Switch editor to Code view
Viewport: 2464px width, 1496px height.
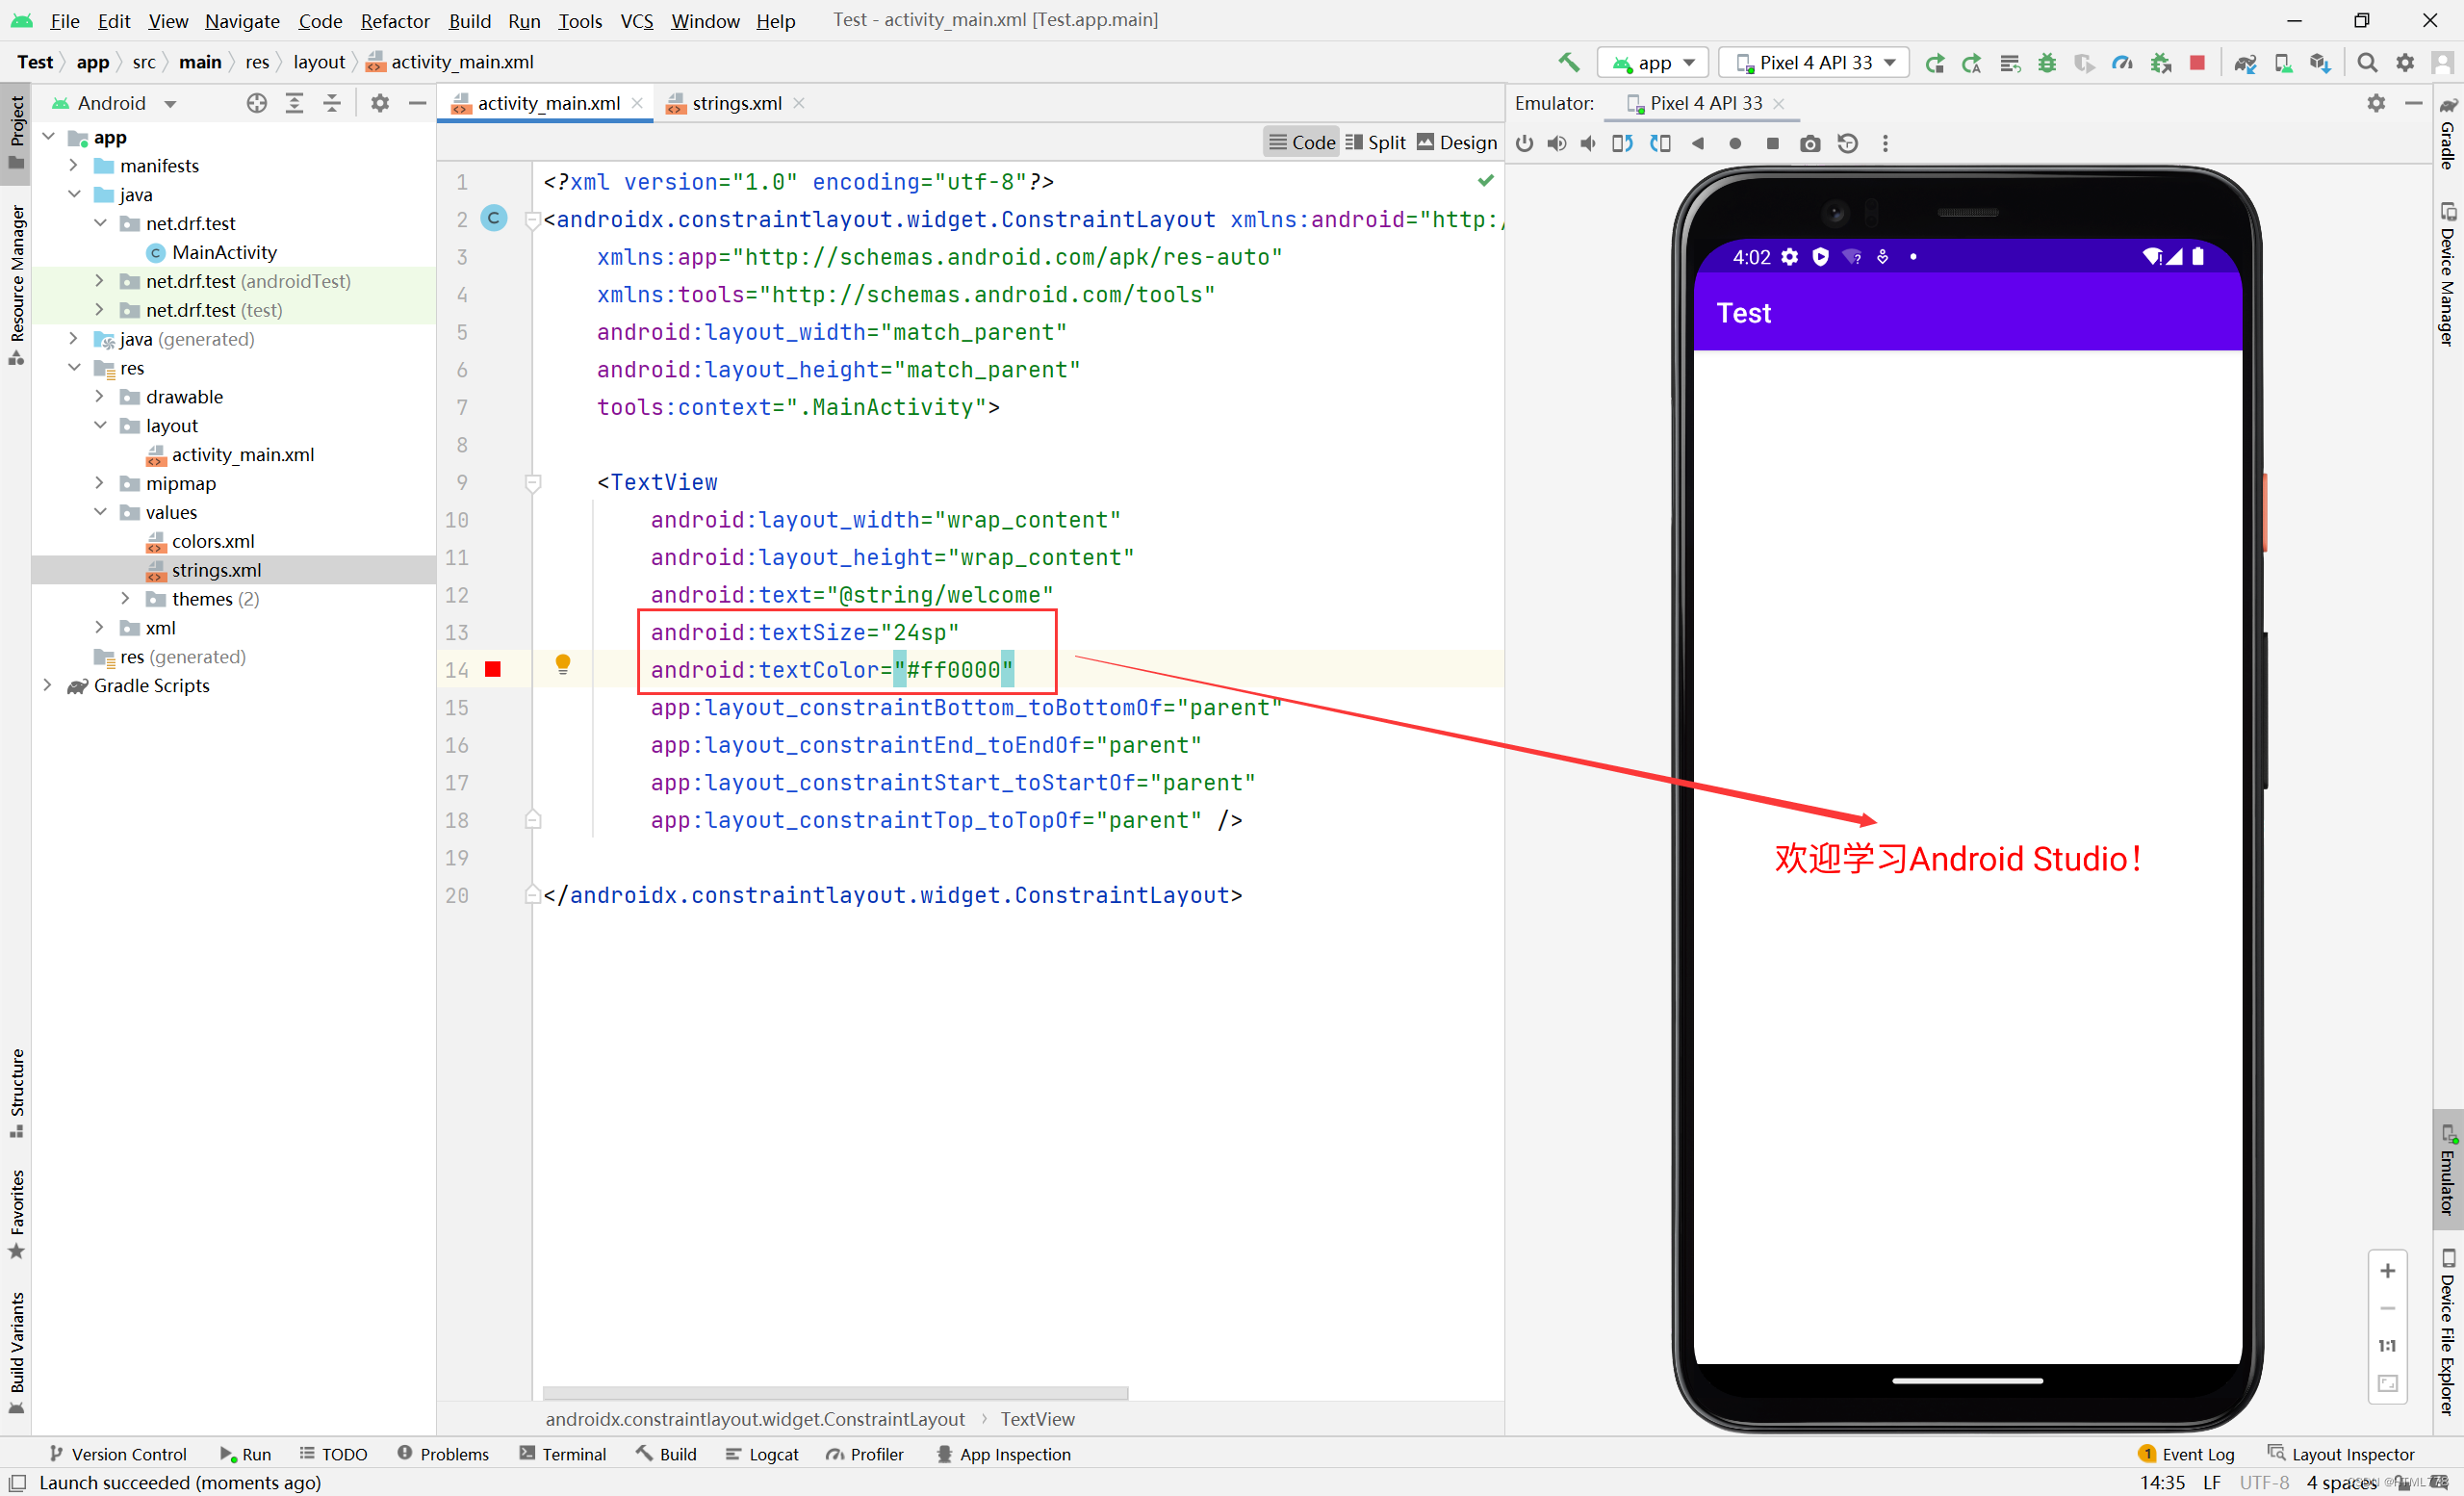1301,142
